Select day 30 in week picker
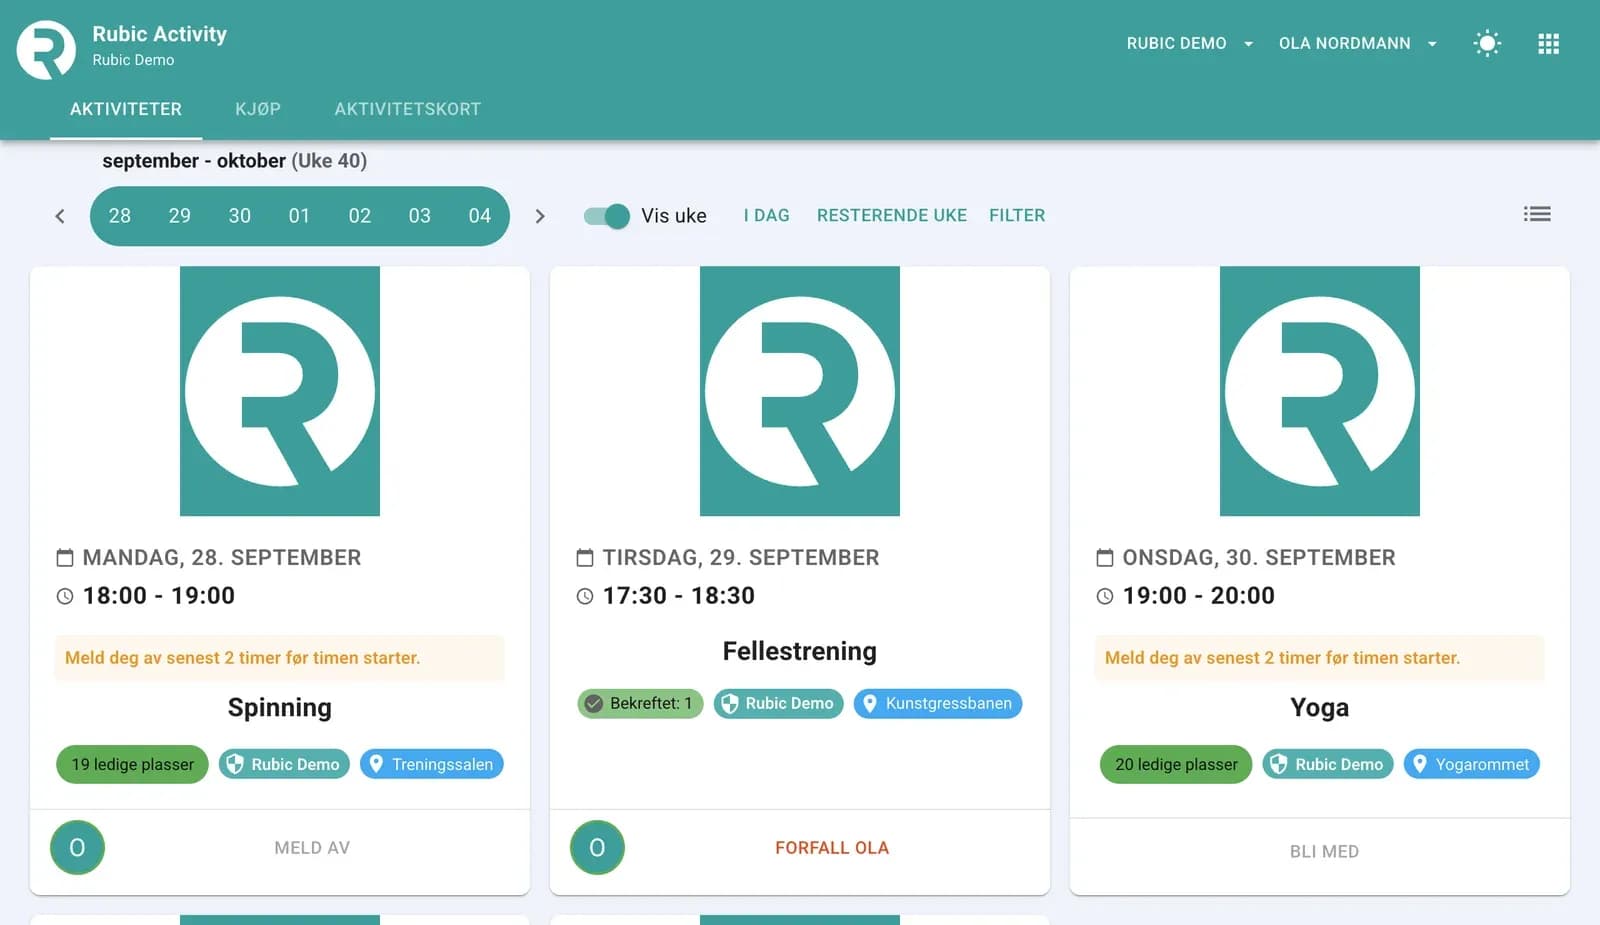Screen dimensions: 1600x925 click(x=240, y=216)
